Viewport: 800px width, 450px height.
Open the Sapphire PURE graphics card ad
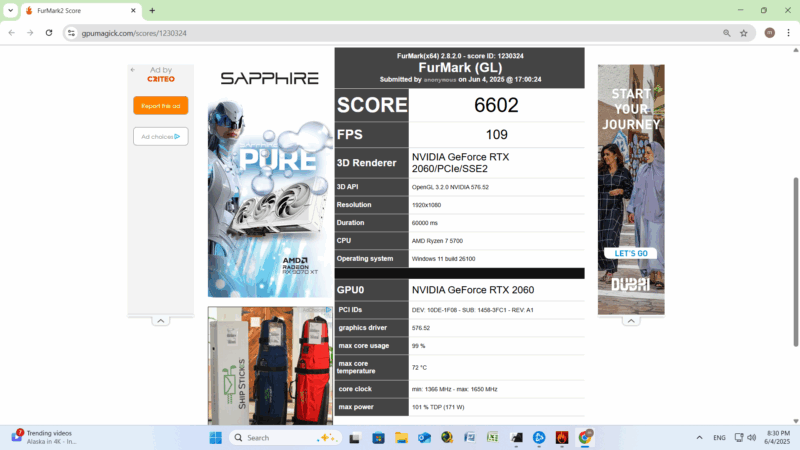(x=270, y=181)
